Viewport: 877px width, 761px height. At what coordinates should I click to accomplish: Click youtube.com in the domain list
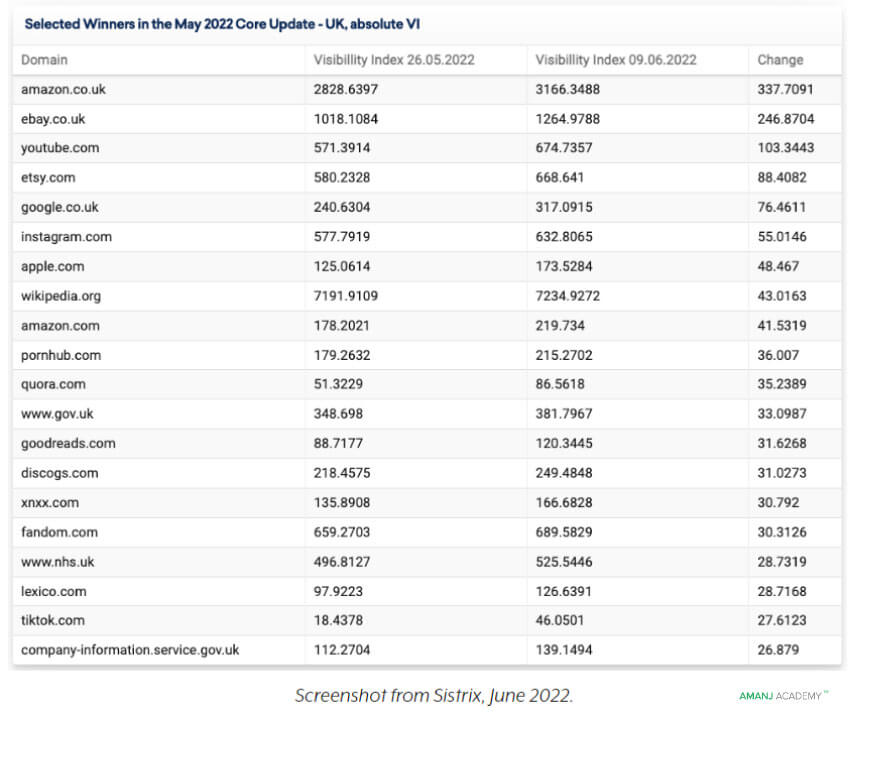pos(60,148)
